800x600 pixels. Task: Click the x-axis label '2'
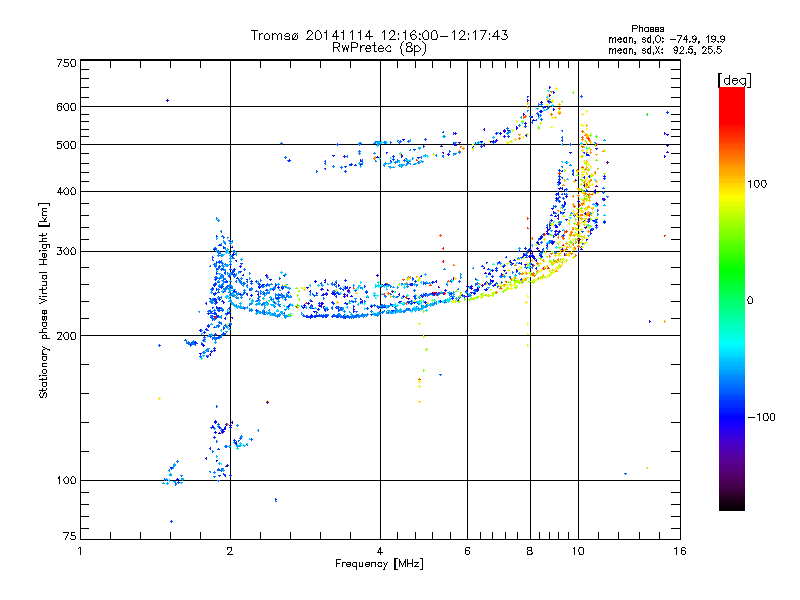230,551
